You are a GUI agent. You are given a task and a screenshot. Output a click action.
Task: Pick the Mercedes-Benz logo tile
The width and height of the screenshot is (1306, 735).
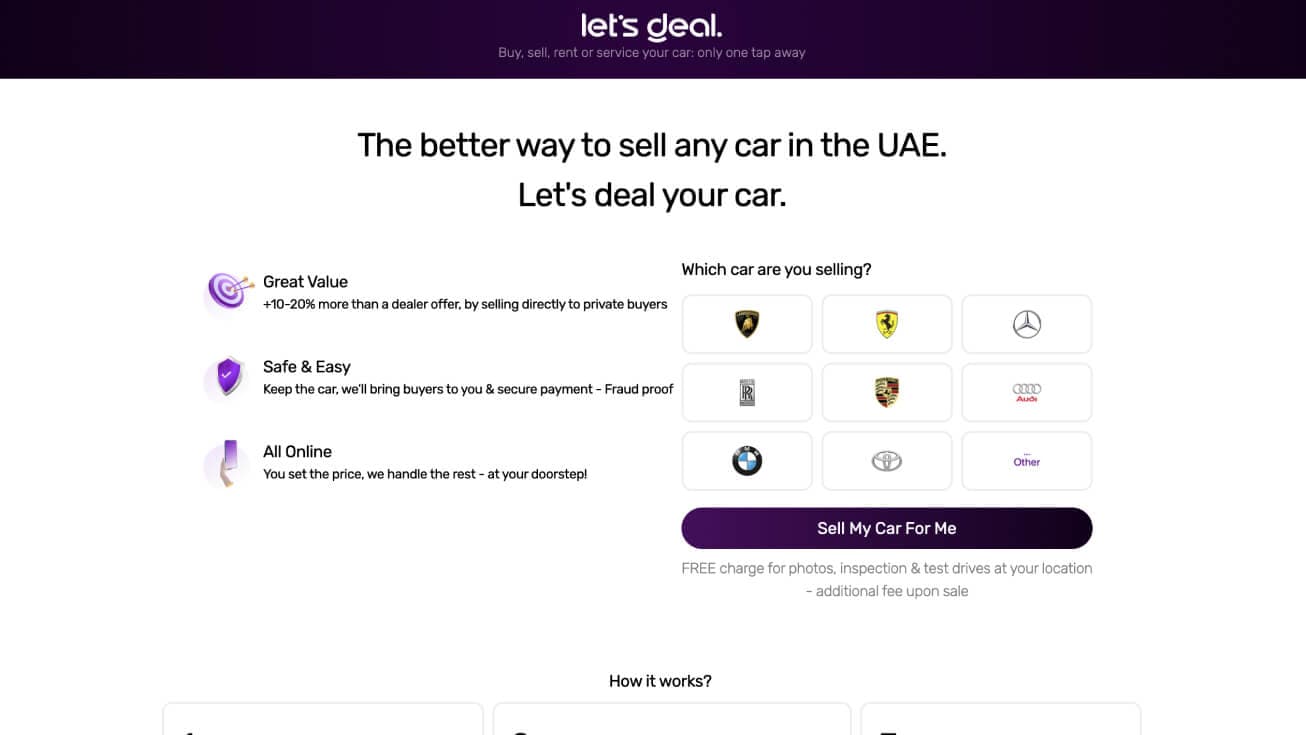click(1027, 324)
